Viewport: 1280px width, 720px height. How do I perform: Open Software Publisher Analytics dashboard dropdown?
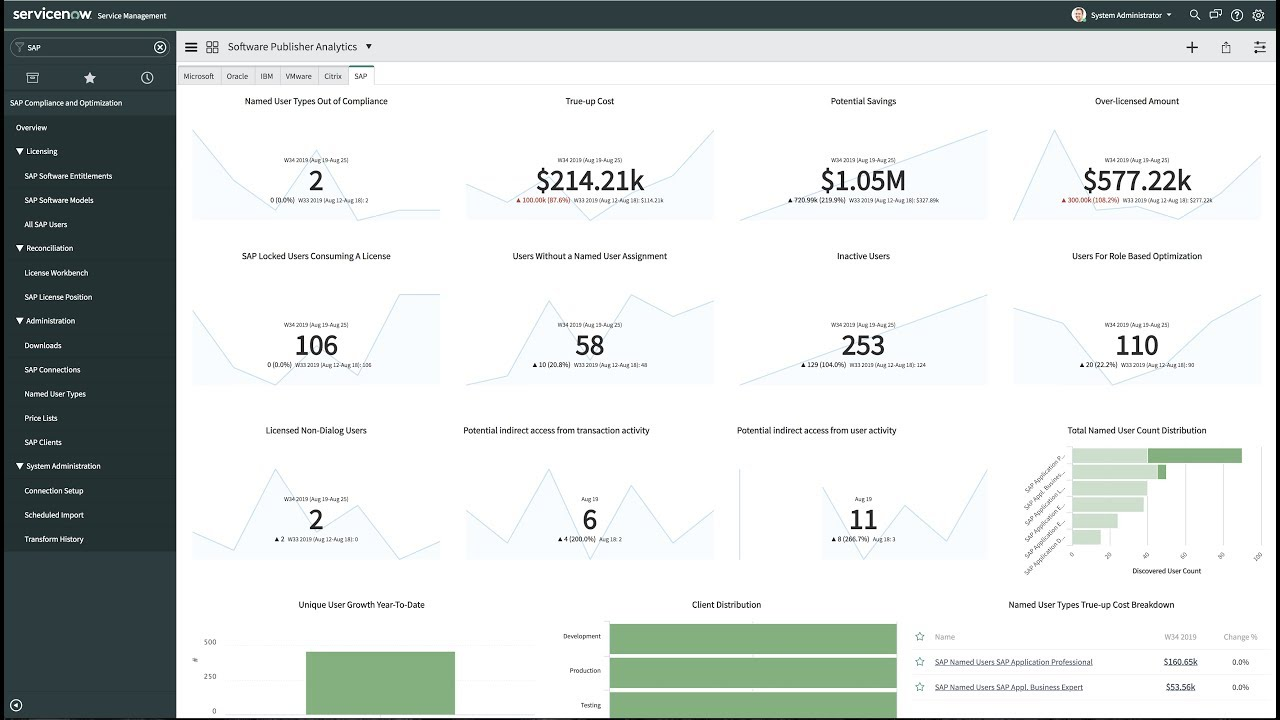(x=369, y=47)
